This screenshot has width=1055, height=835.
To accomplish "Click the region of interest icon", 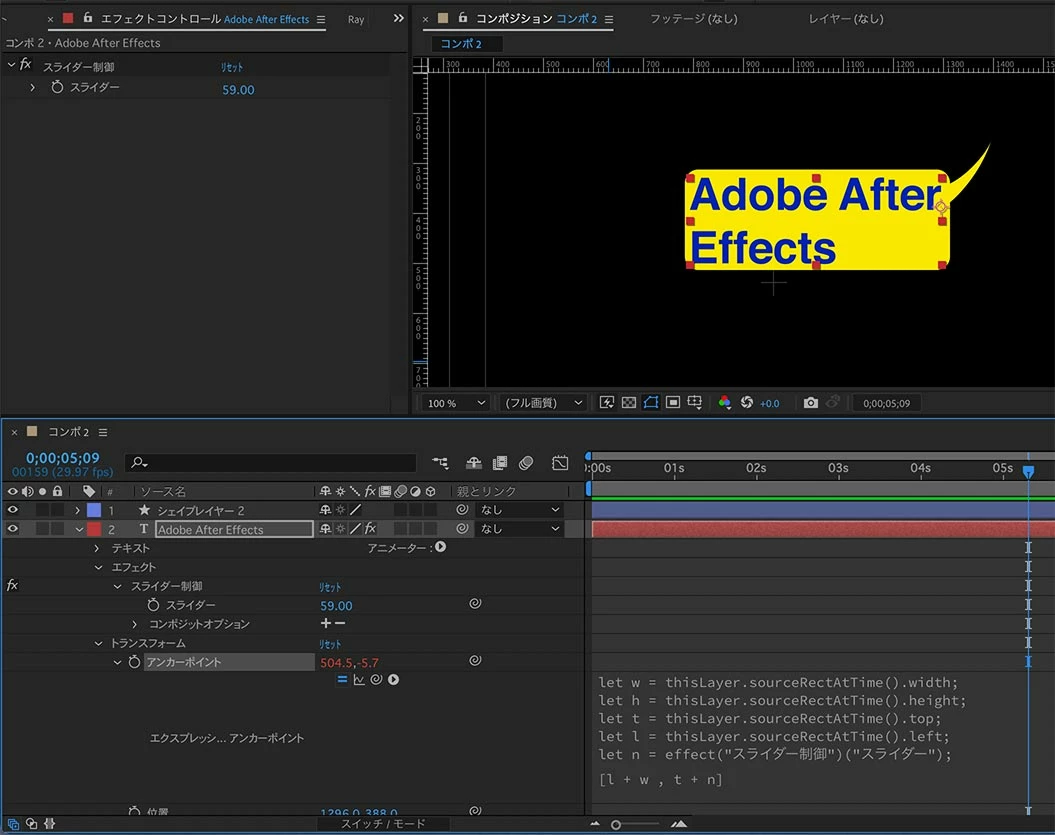I will click(673, 402).
